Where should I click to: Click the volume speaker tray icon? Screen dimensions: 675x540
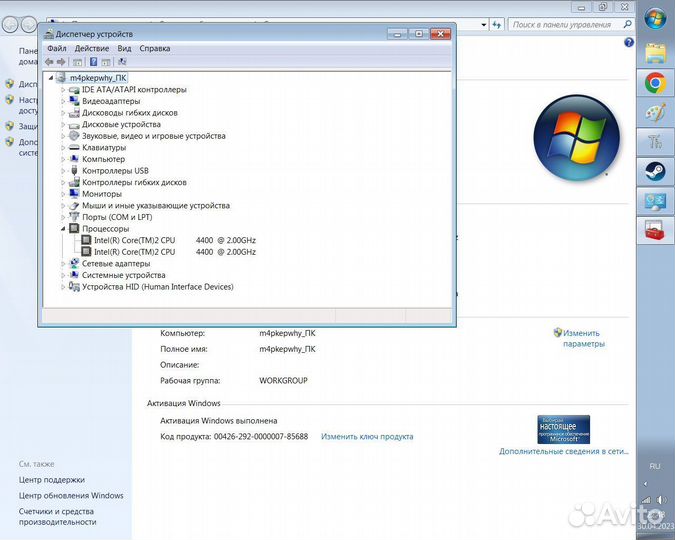pyautogui.click(x=662, y=500)
